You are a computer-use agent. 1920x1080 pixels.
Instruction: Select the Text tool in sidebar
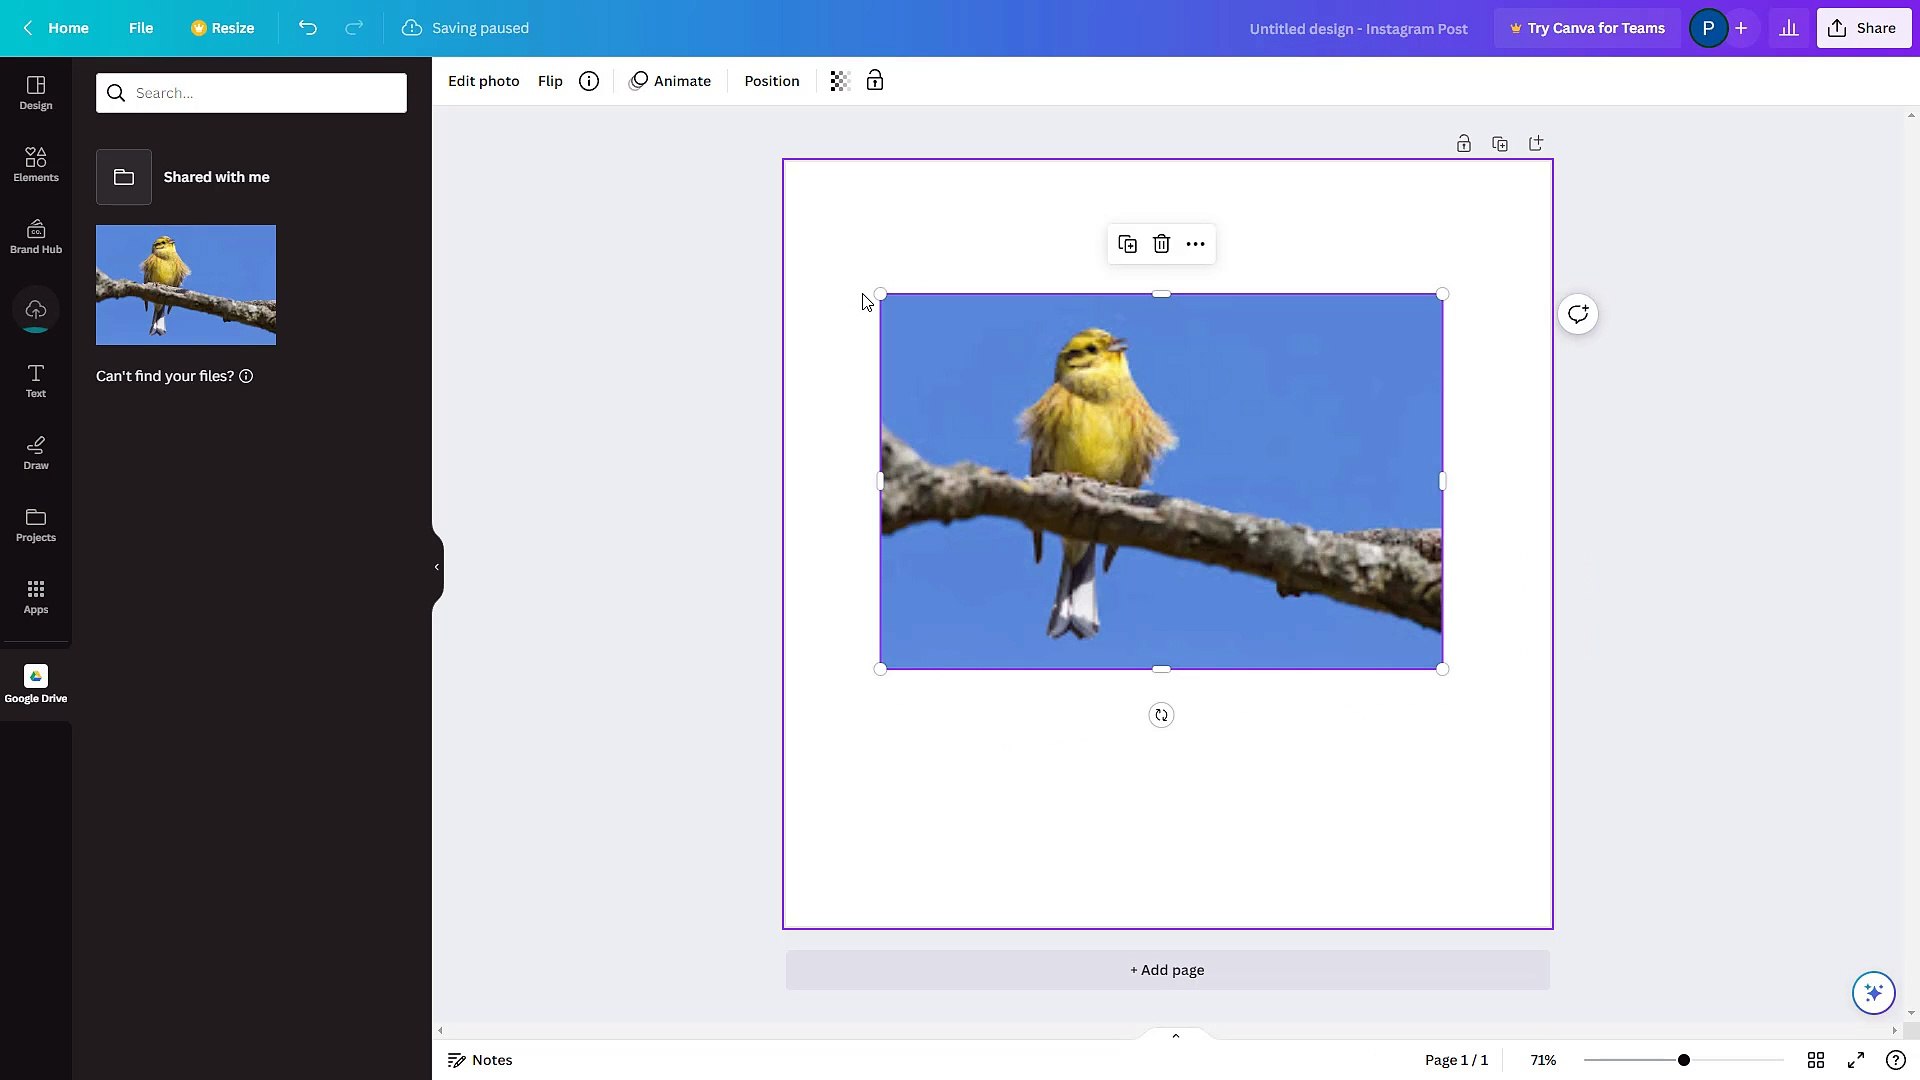pos(35,381)
